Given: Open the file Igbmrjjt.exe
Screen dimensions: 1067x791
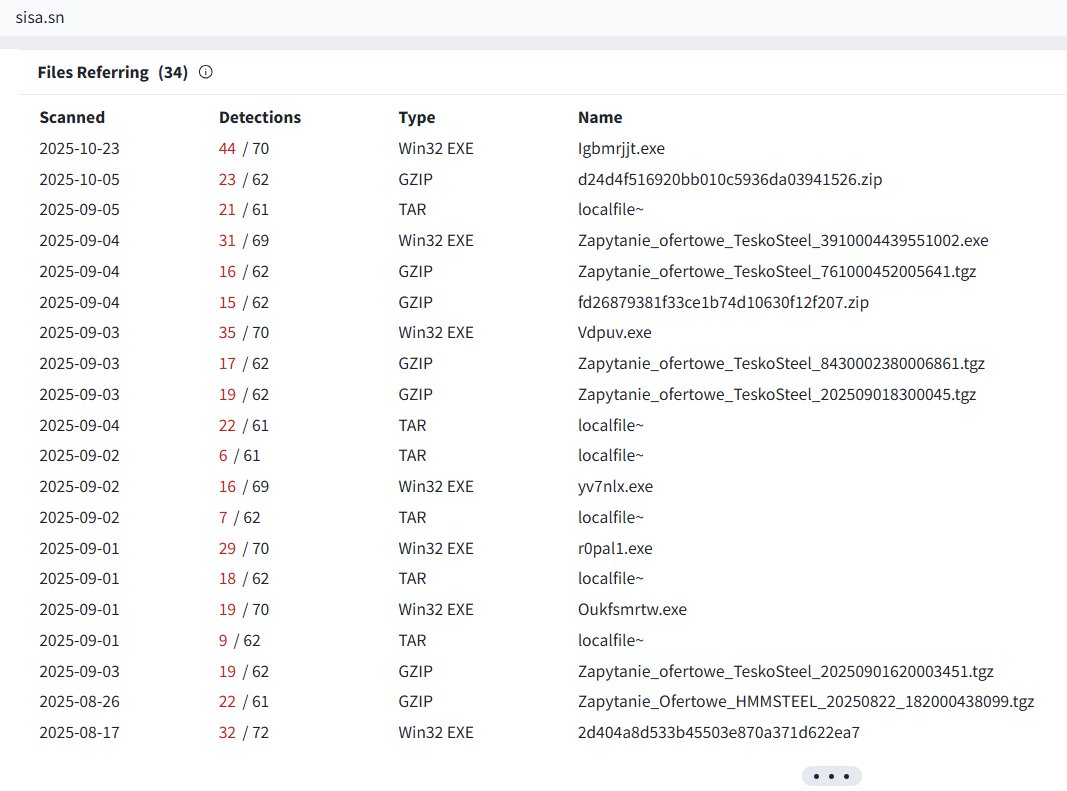Looking at the screenshot, I should pyautogui.click(x=621, y=148).
